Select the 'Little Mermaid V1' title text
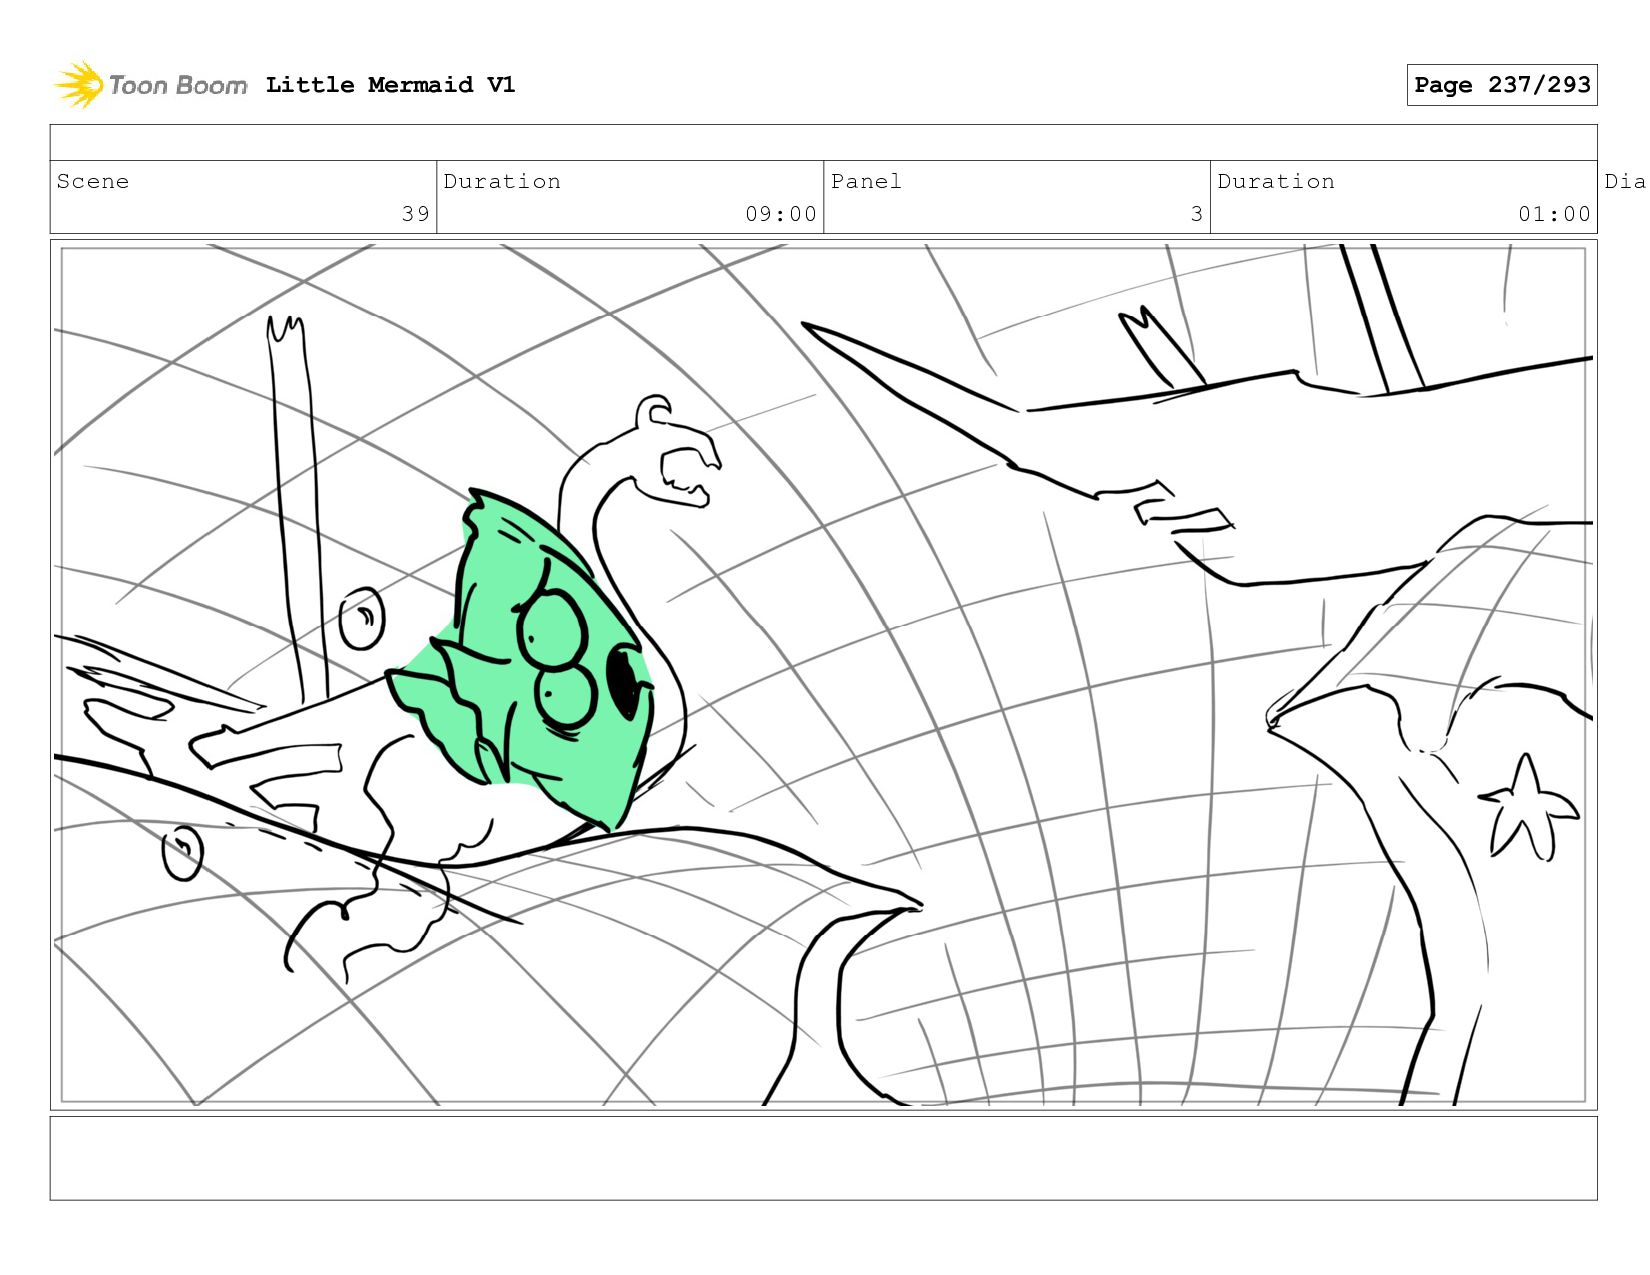Screen dimensions: 1650x1275 pyautogui.click(x=390, y=85)
